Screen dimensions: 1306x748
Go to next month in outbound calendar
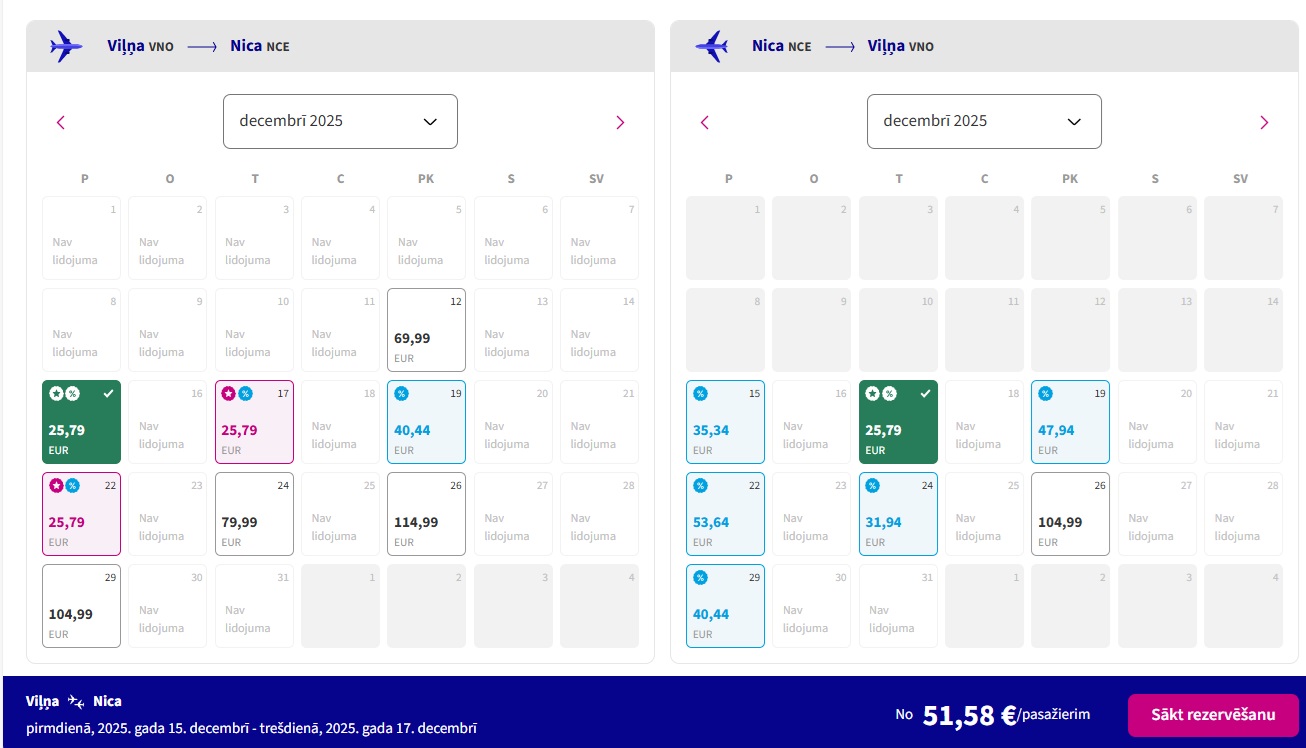(620, 122)
